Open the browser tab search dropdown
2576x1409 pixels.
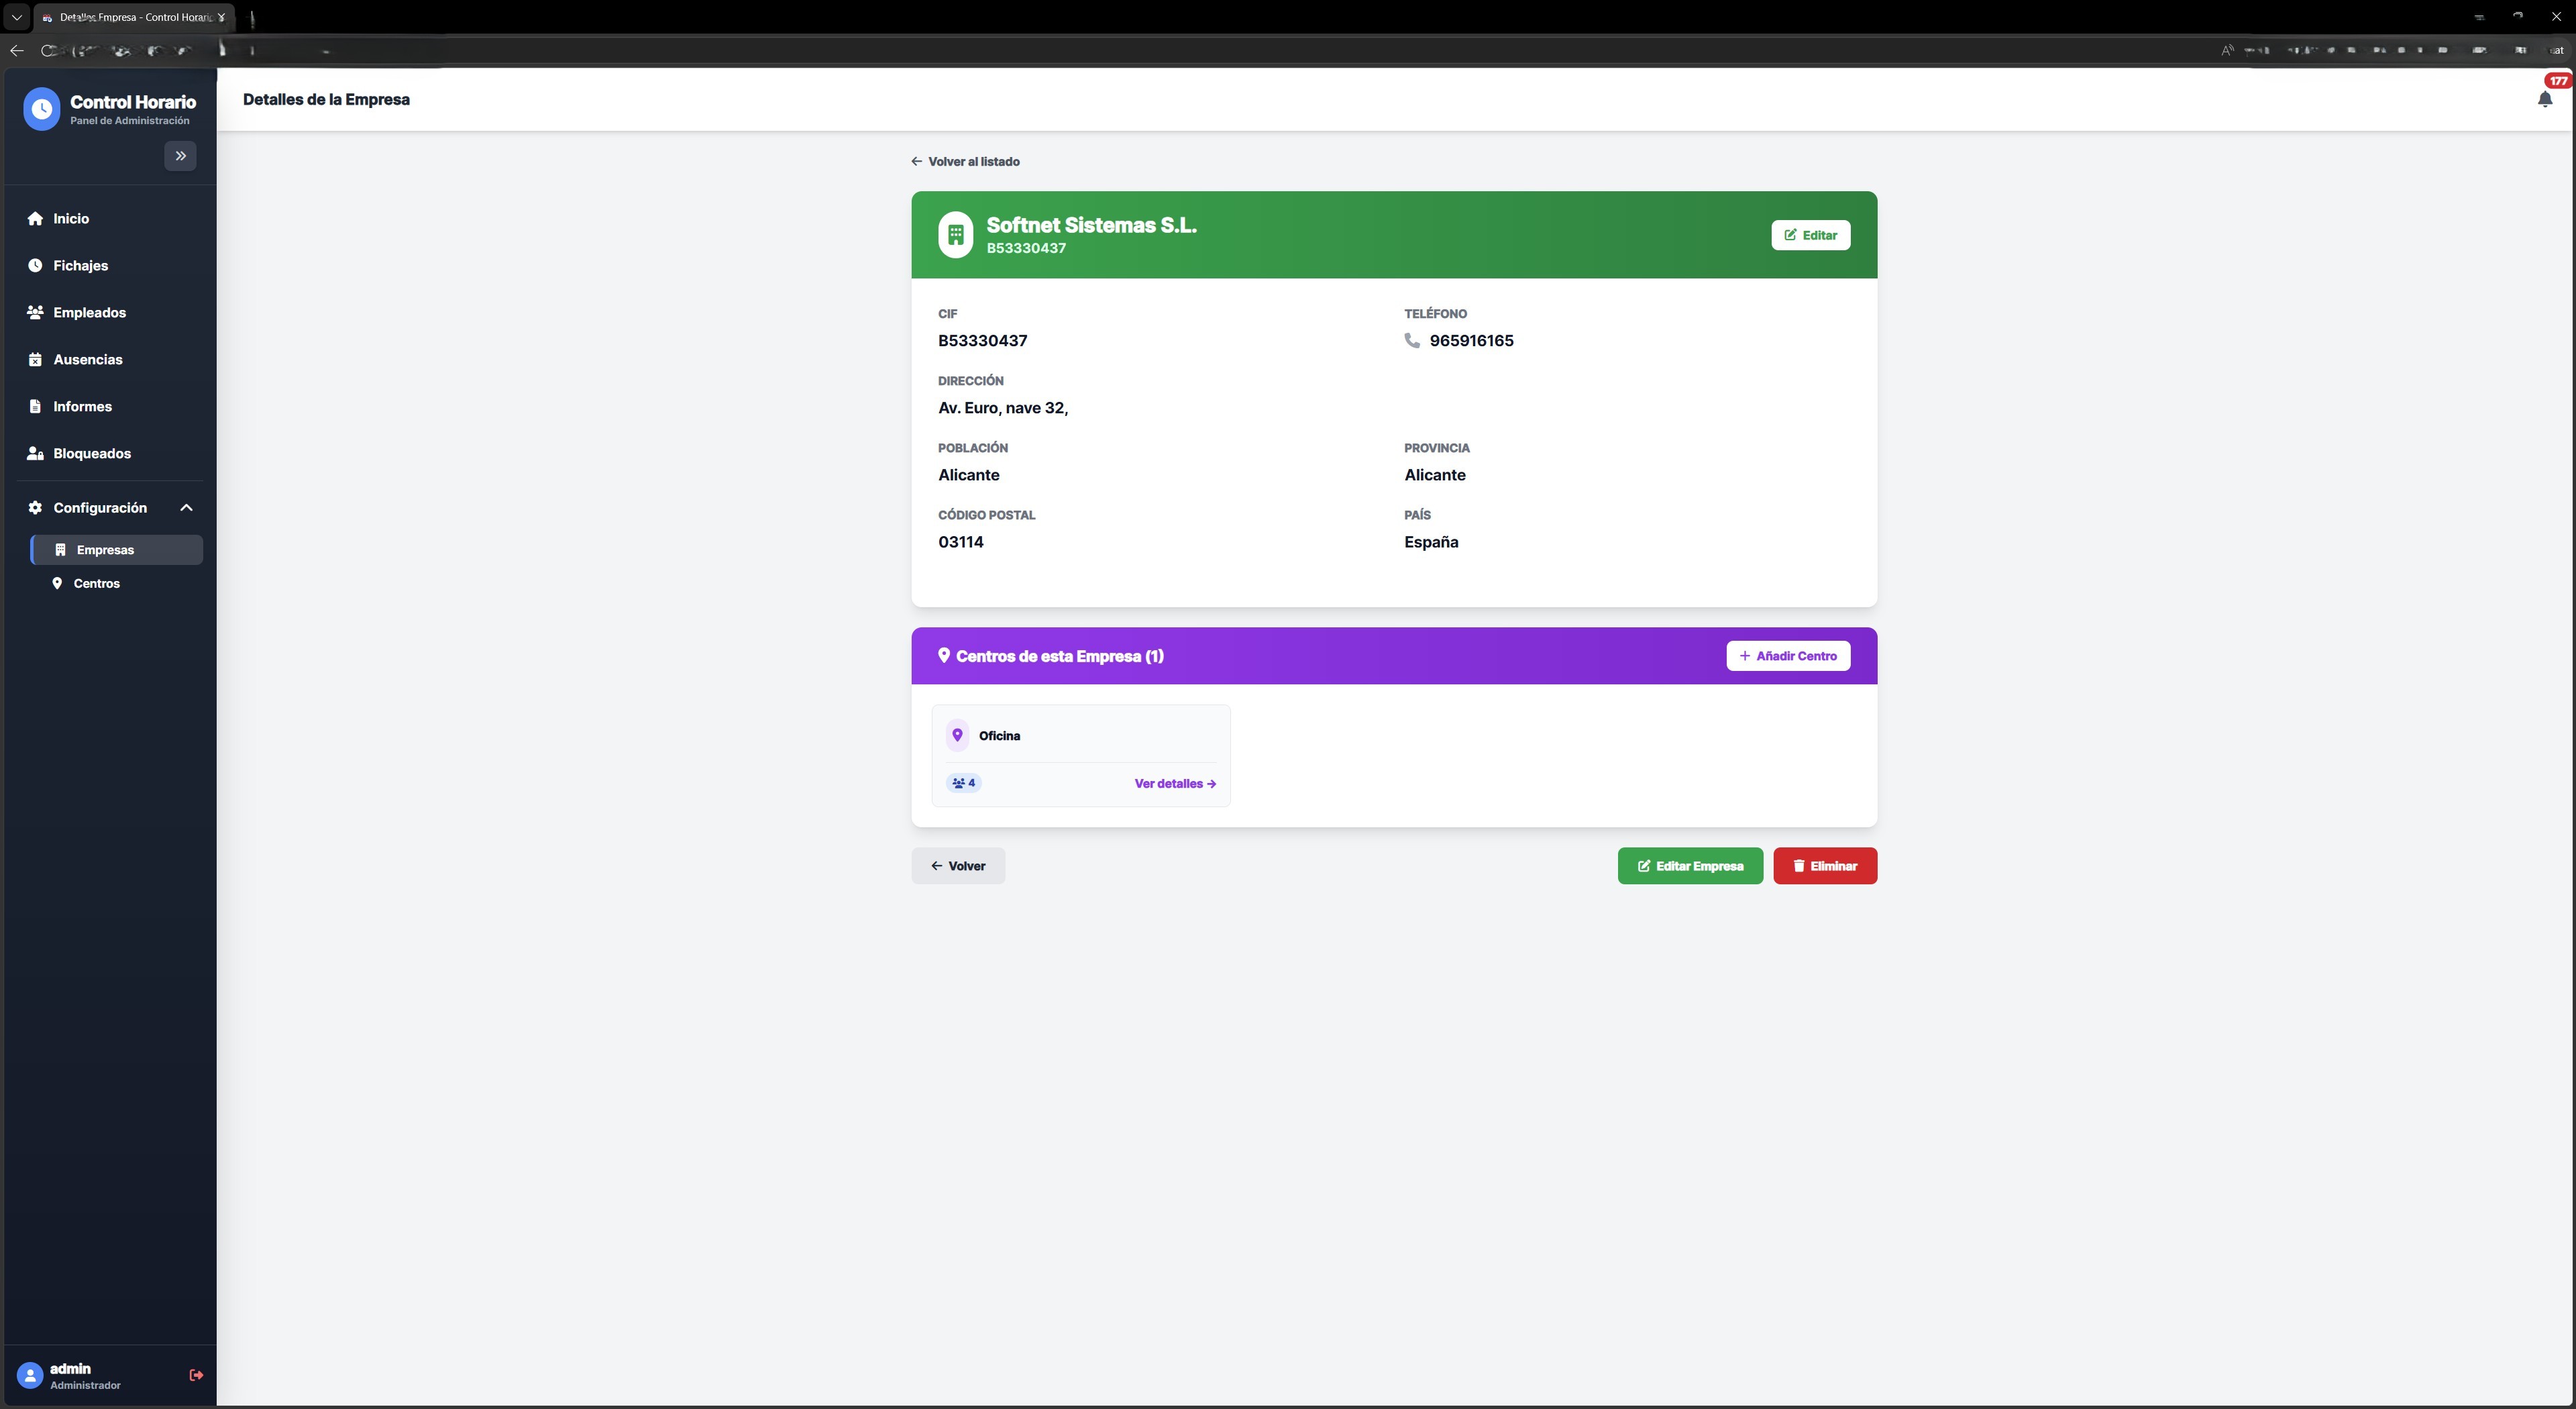click(x=16, y=16)
